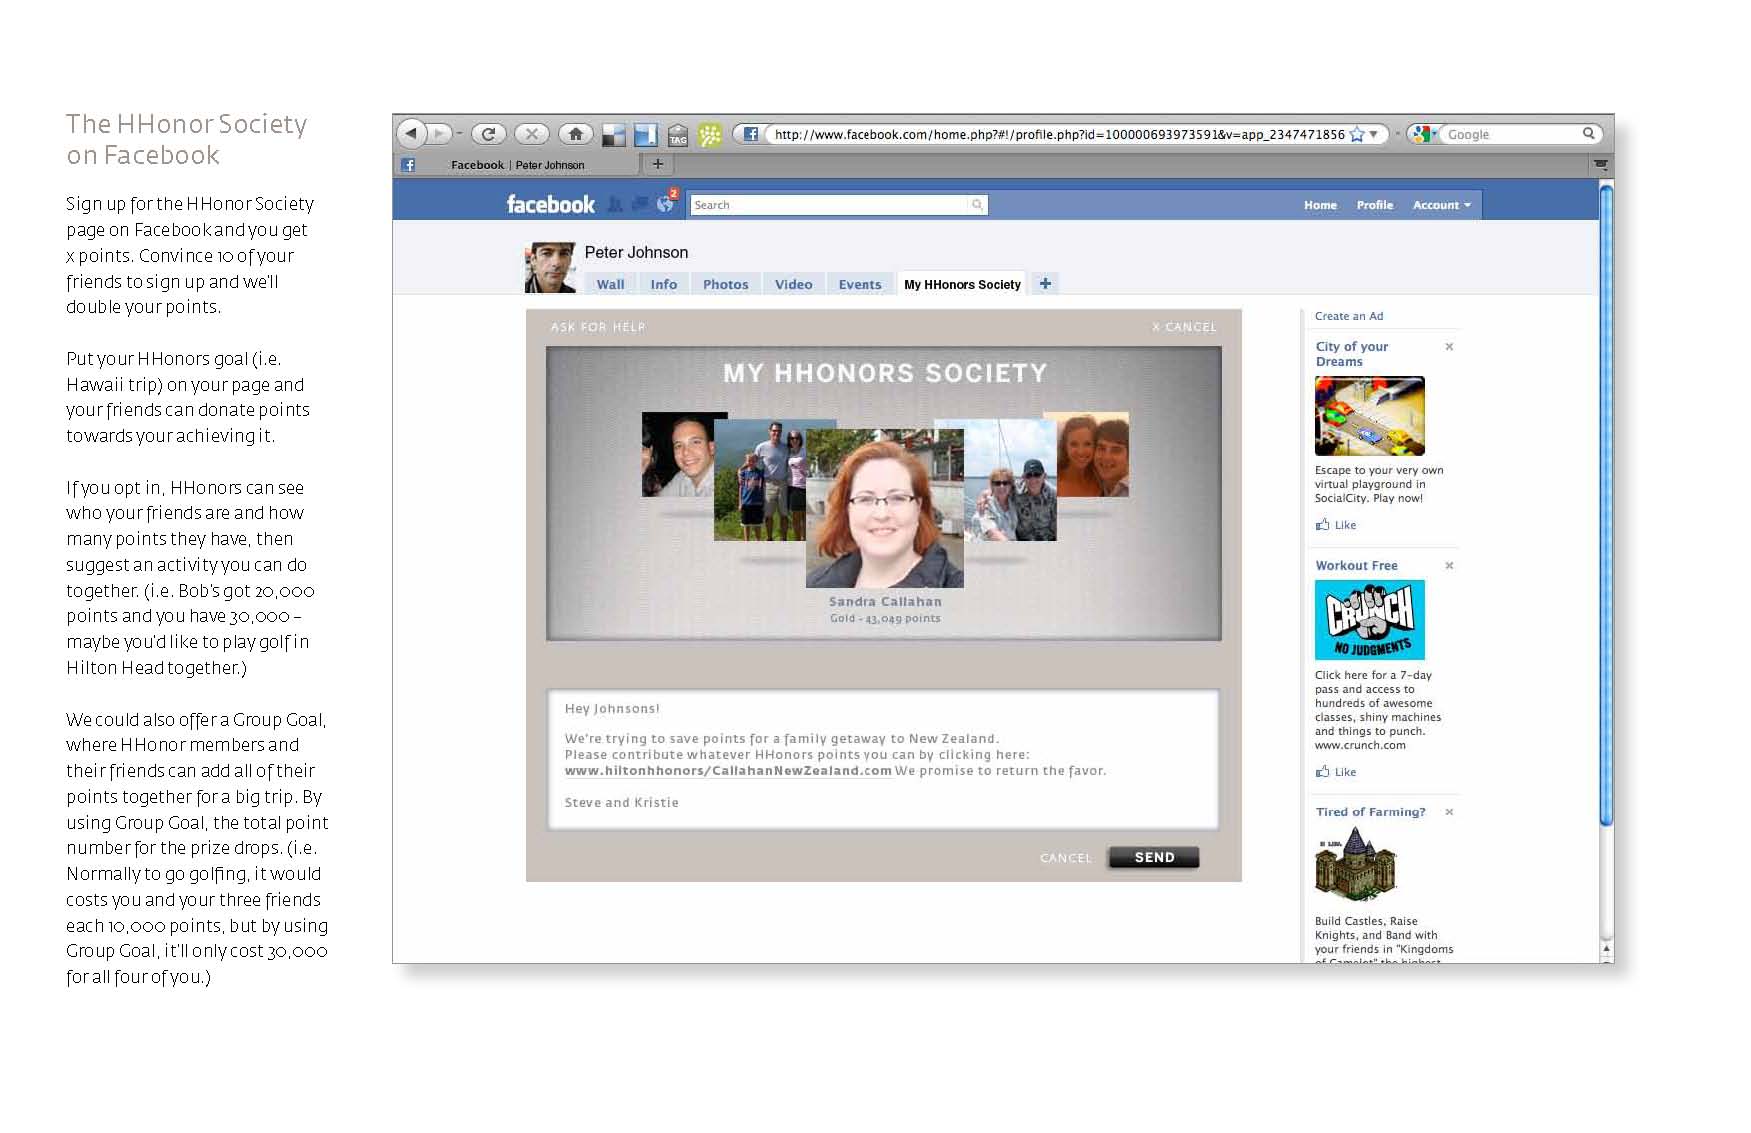
Task: Expand the Account dropdown menu
Action: point(1441,205)
